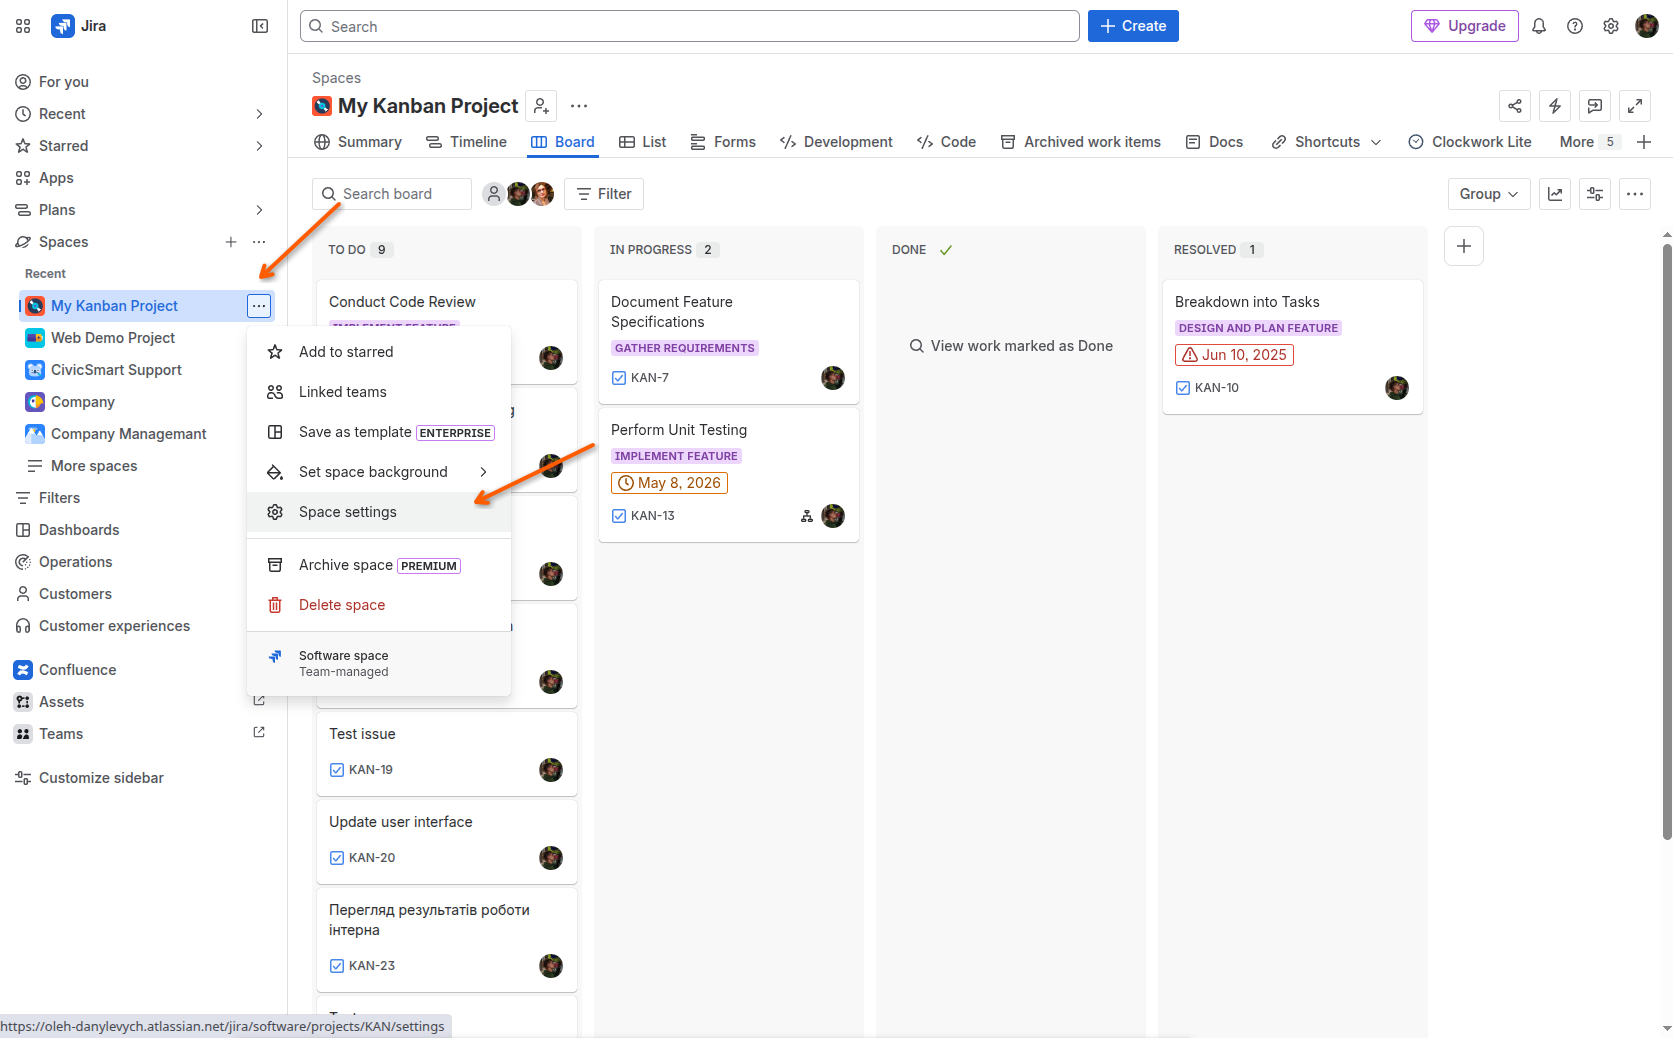Screen dimensions: 1673x1038
Task: Switch to the Summary tab
Action: [358, 142]
